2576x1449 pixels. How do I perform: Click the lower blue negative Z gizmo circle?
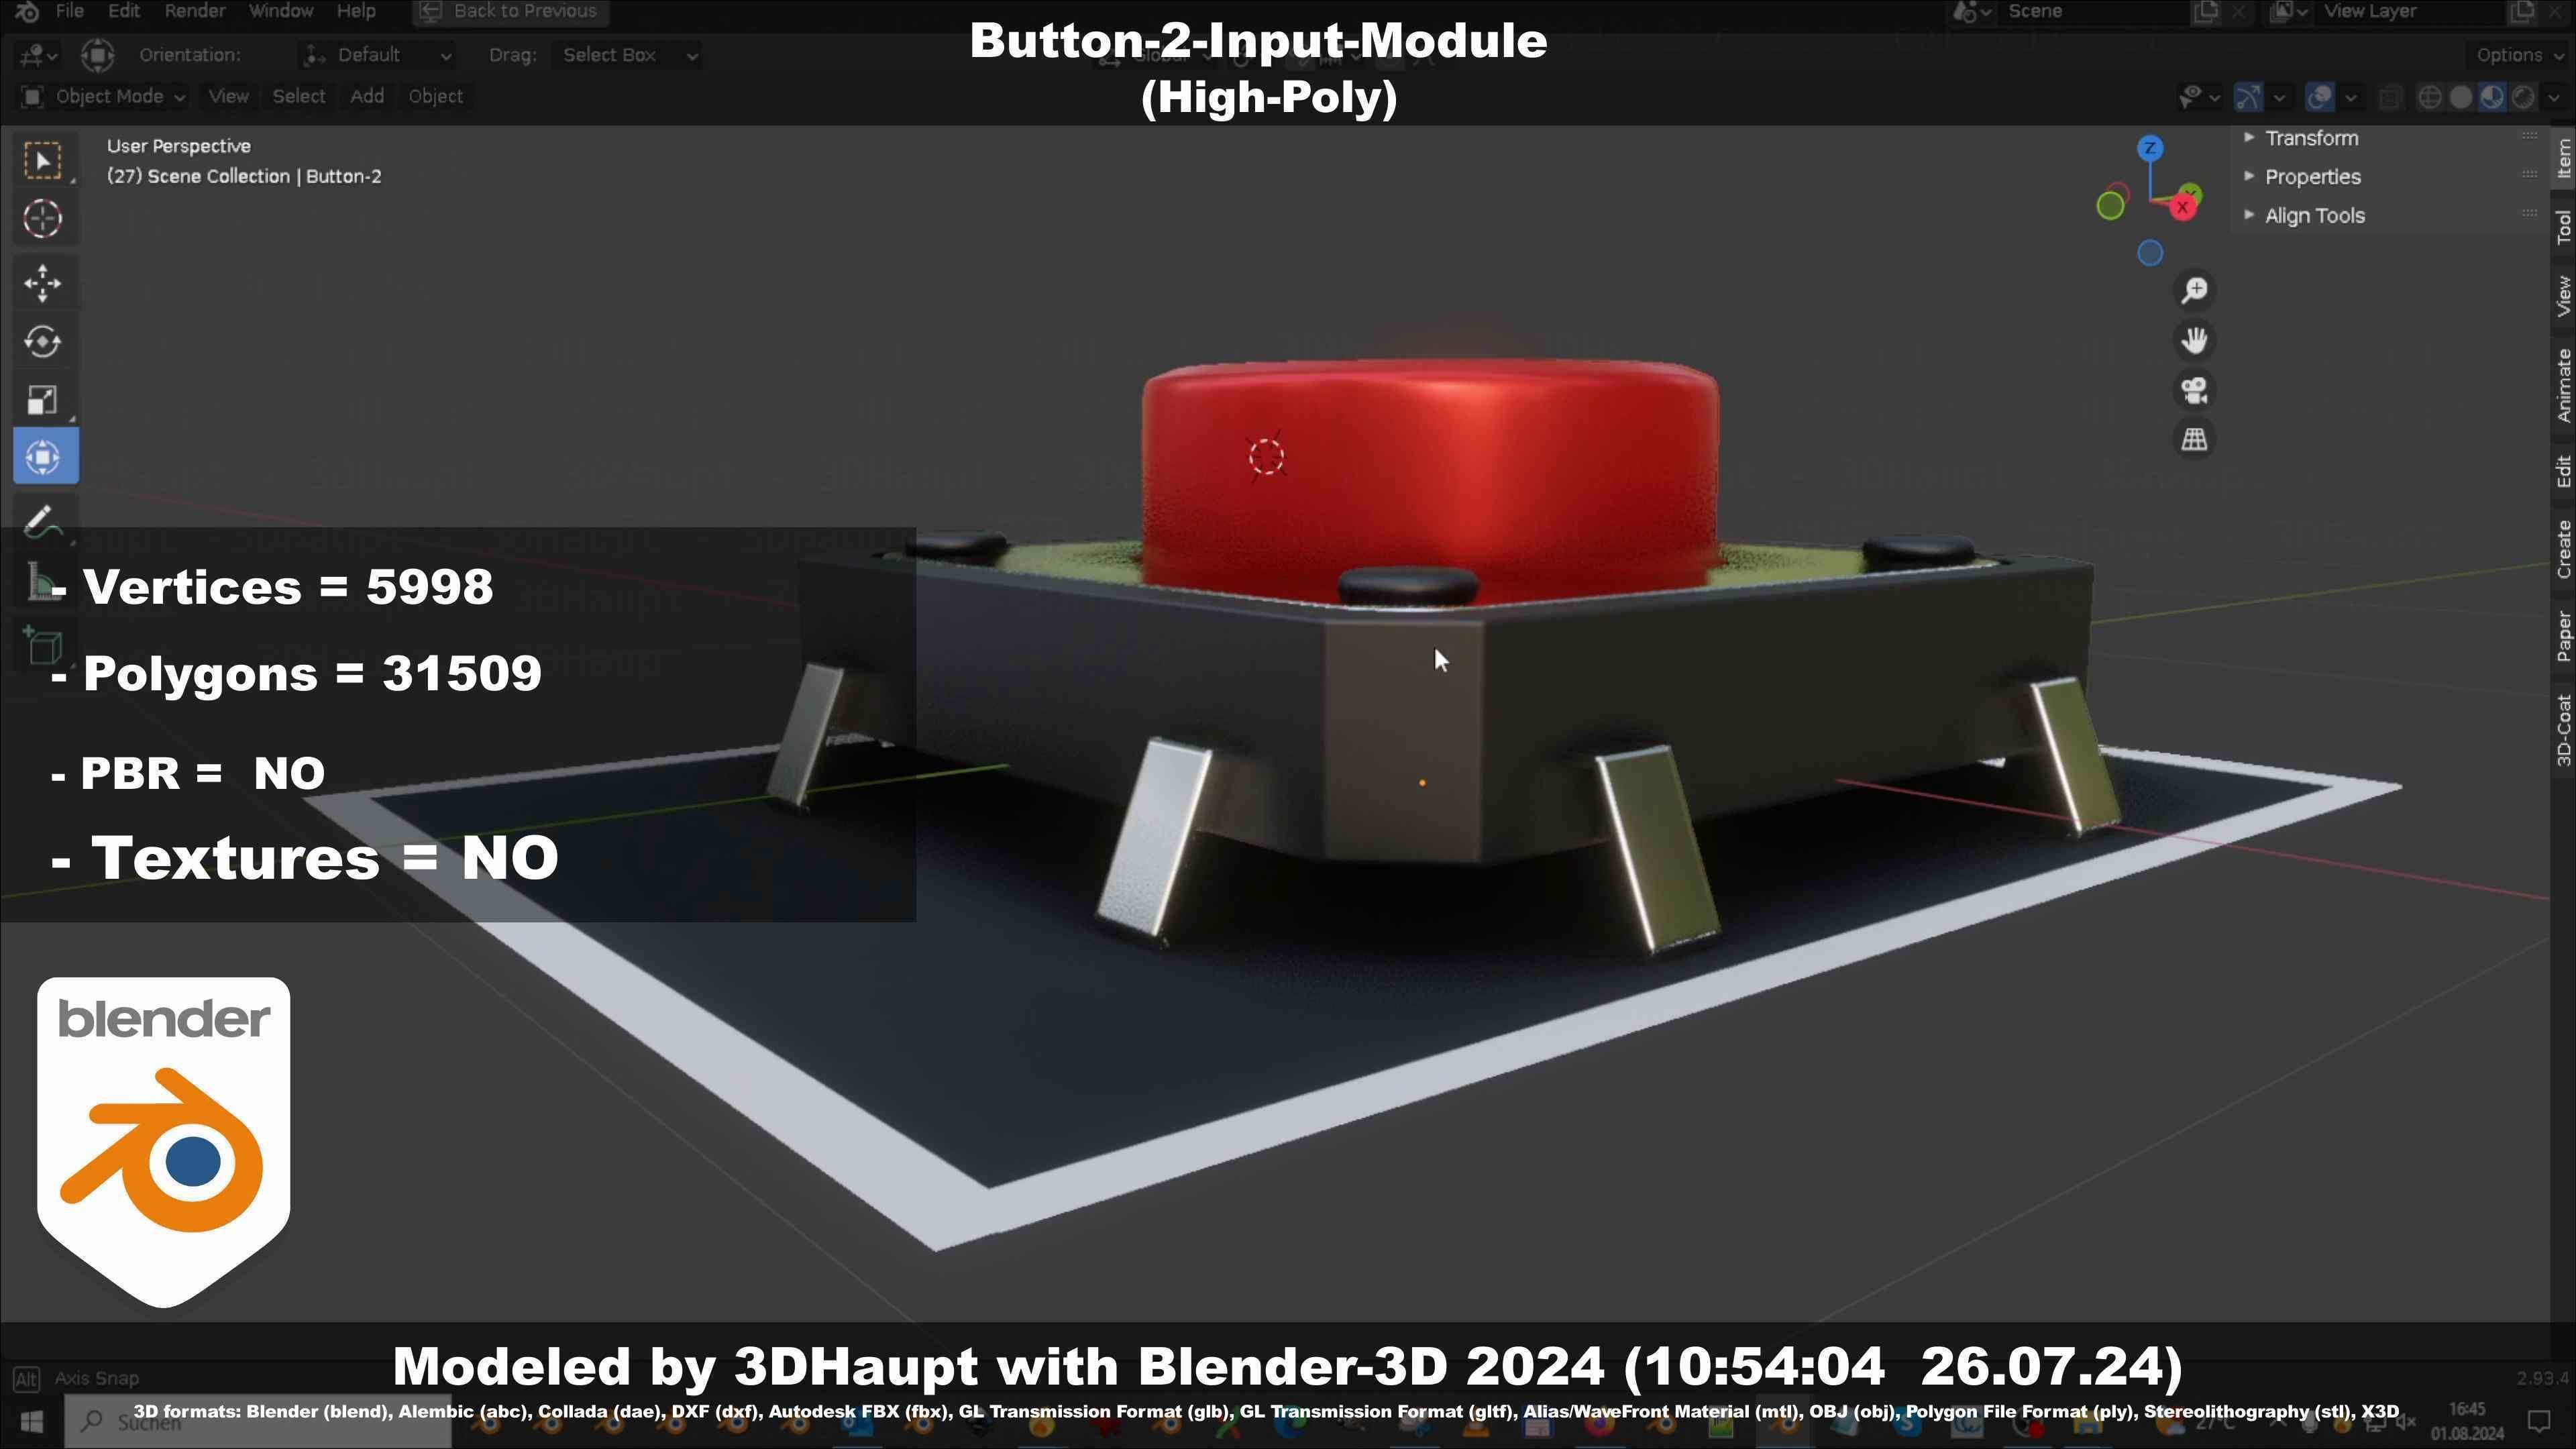(x=2150, y=254)
